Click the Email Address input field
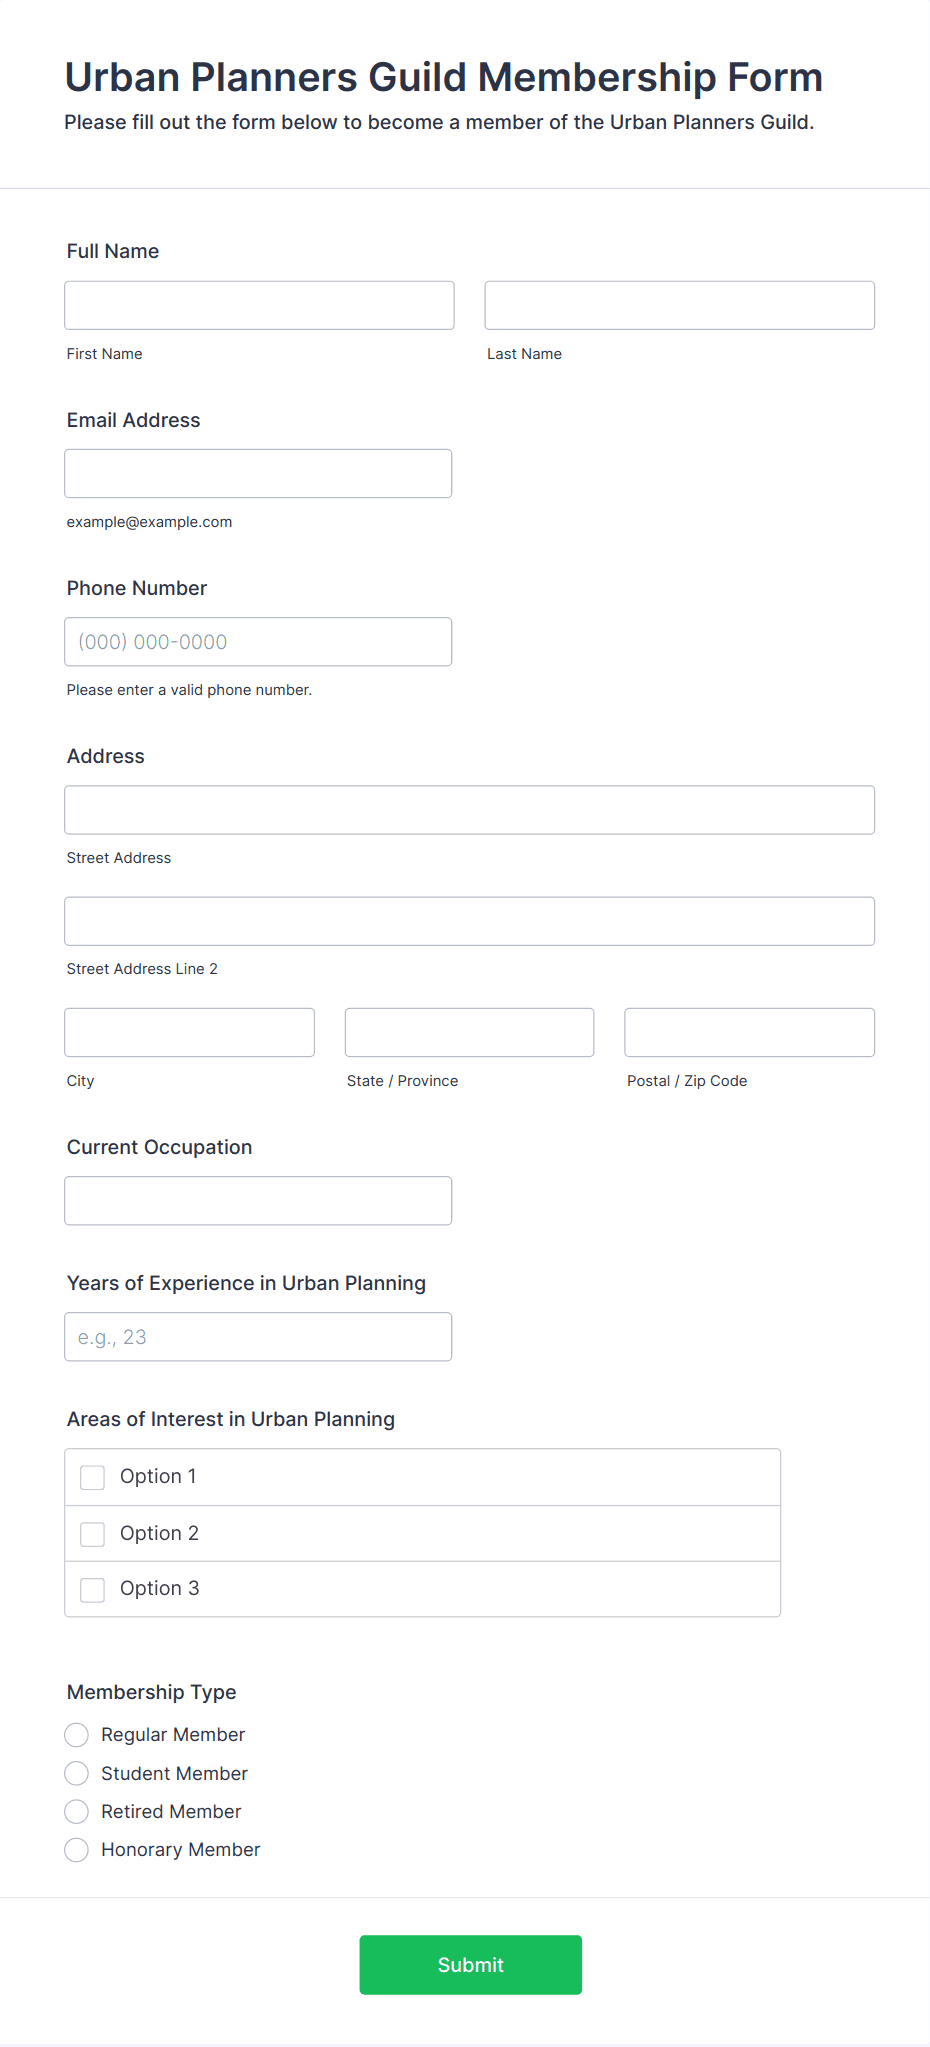This screenshot has height=2047, width=930. (x=258, y=473)
